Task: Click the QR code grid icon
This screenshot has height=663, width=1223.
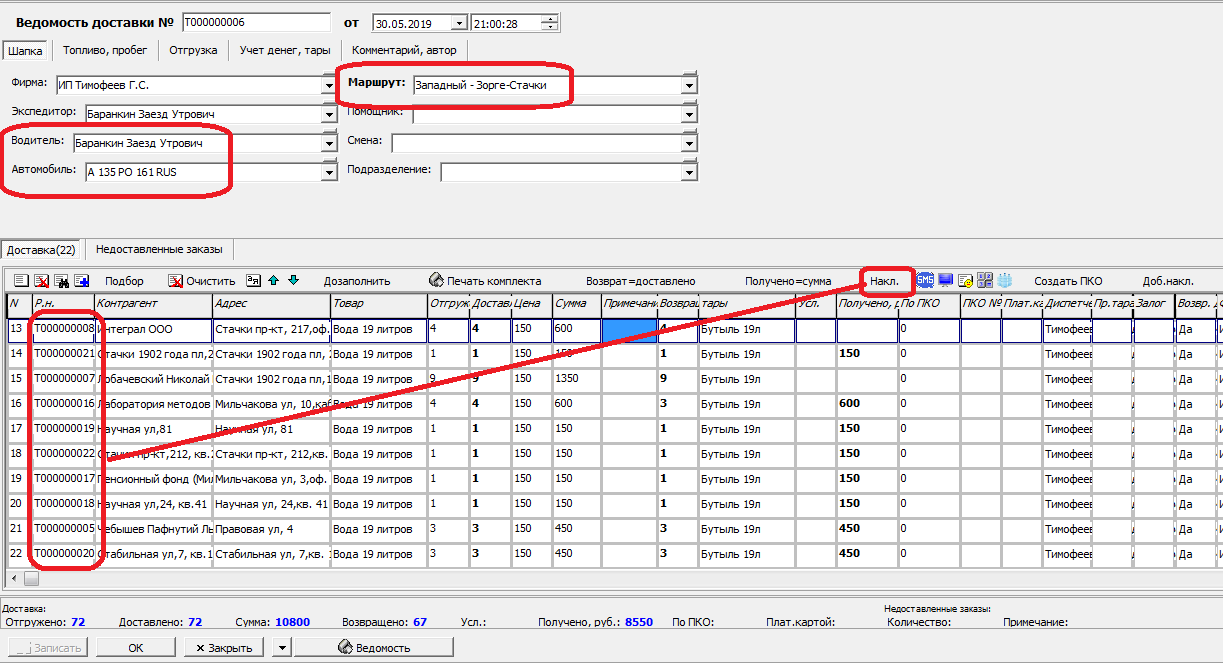Action: (x=985, y=281)
